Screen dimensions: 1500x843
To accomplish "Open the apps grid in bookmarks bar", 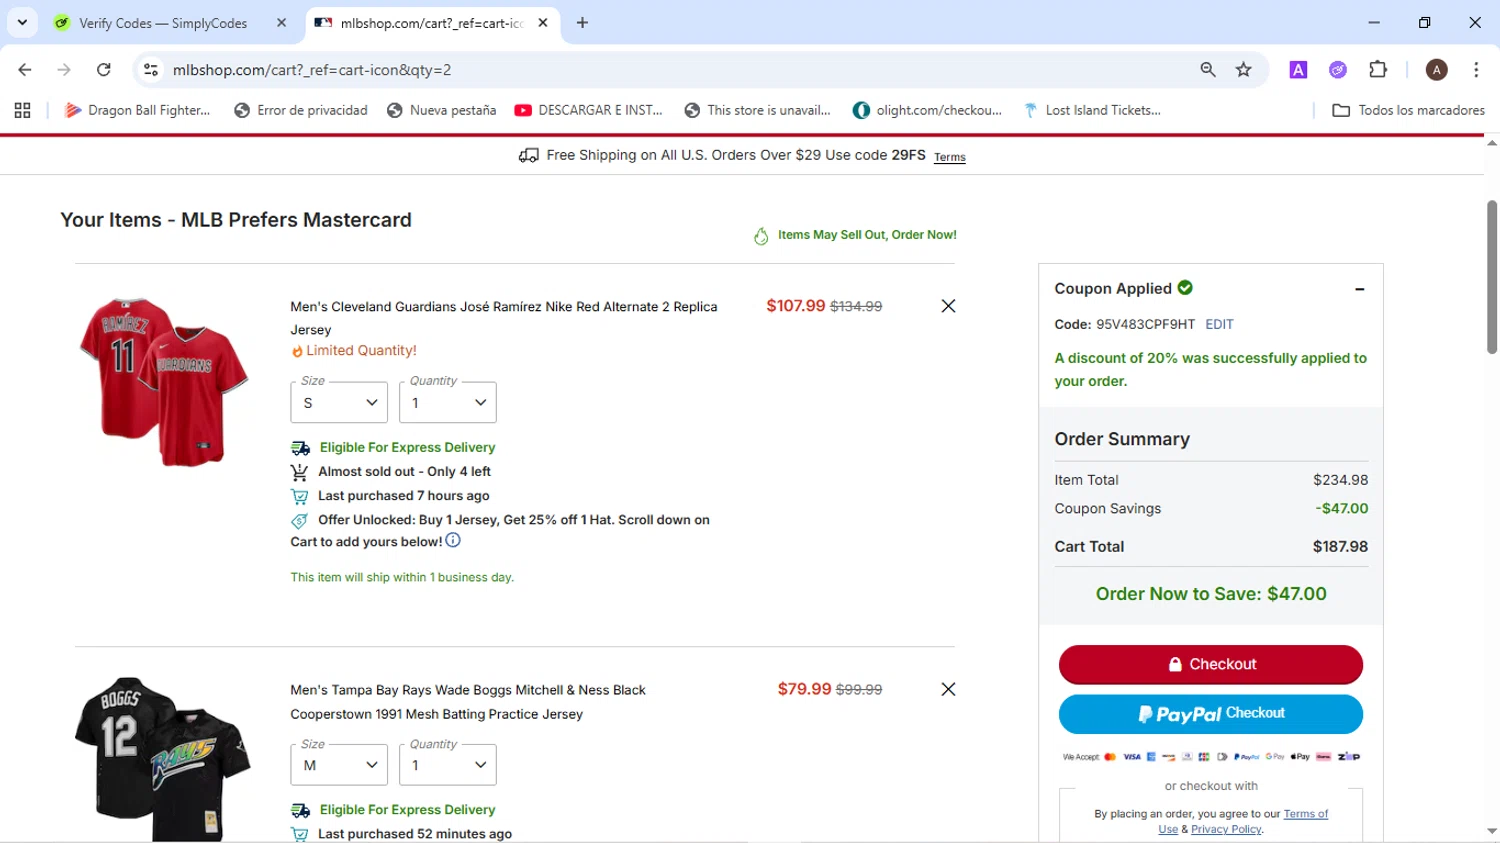I will coord(22,110).
